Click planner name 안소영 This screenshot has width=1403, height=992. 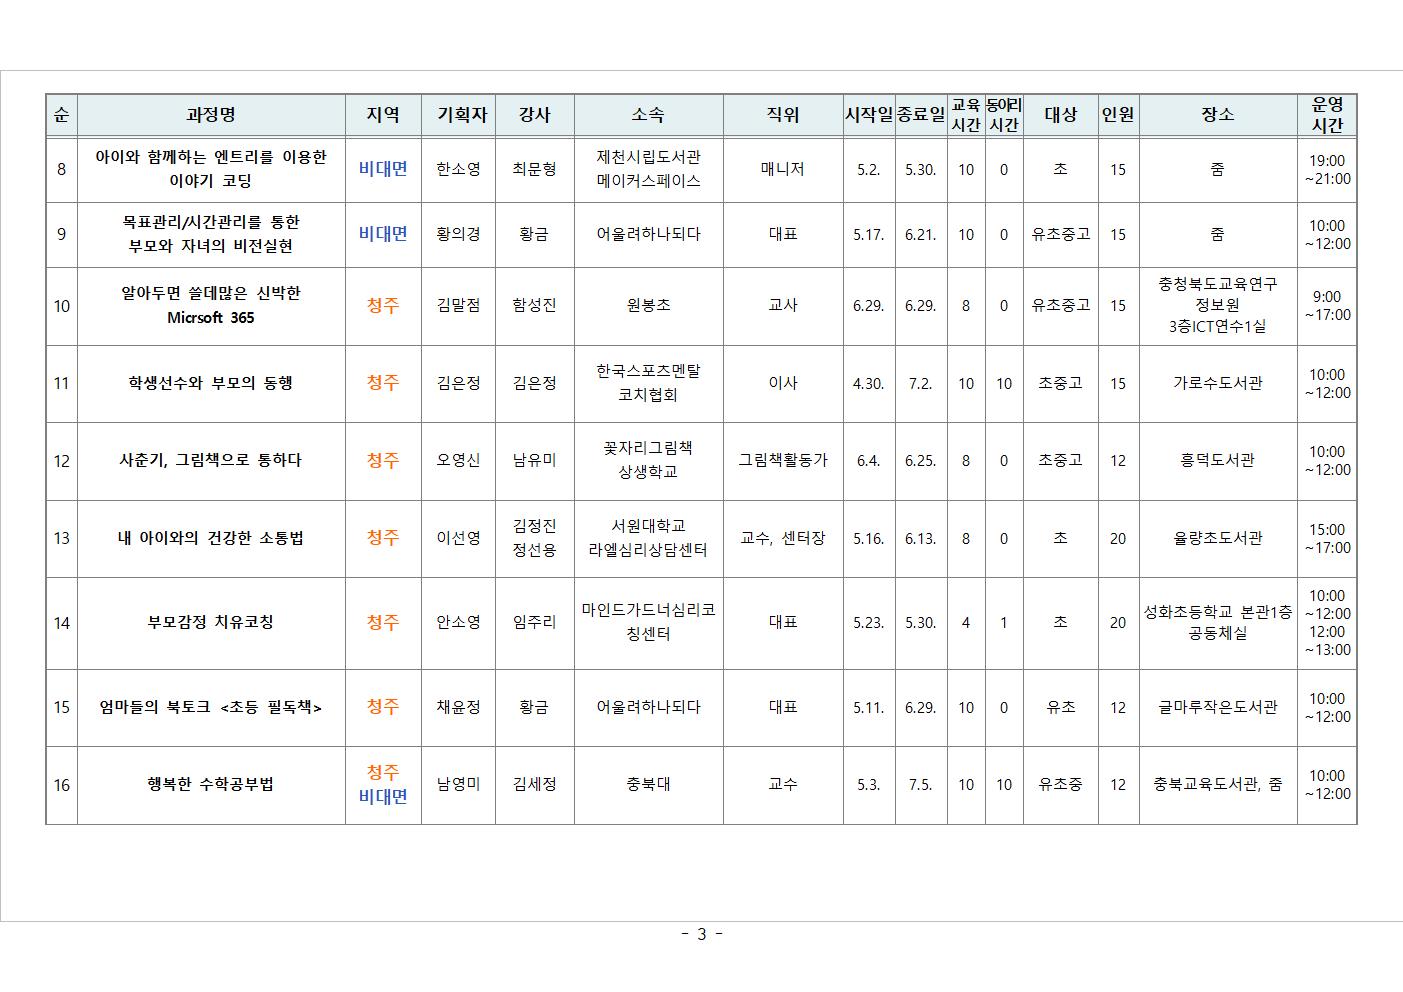458,622
